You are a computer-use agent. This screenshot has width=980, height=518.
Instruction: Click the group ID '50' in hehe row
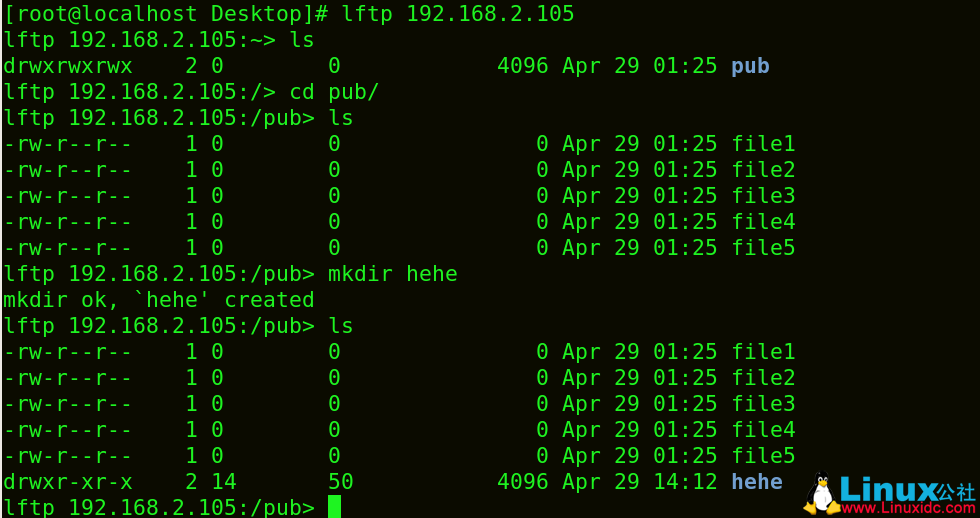(x=341, y=482)
